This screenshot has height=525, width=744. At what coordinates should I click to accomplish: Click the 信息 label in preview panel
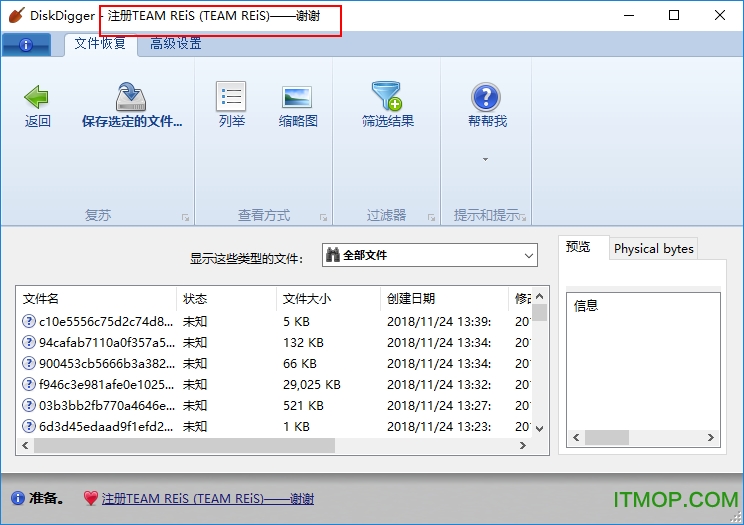[586, 306]
